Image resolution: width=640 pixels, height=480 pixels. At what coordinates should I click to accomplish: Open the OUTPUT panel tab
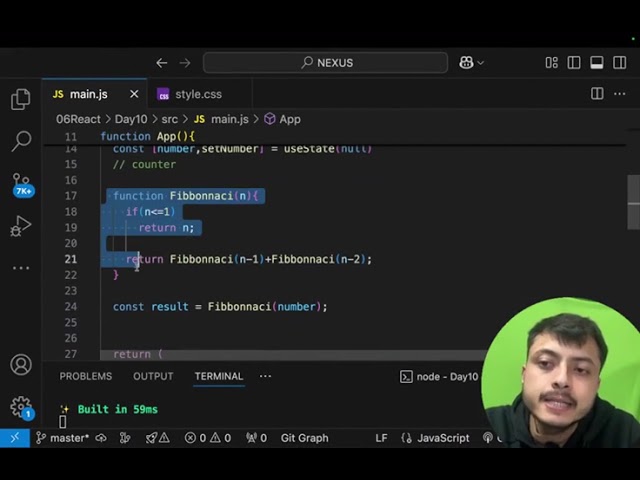pyautogui.click(x=153, y=376)
